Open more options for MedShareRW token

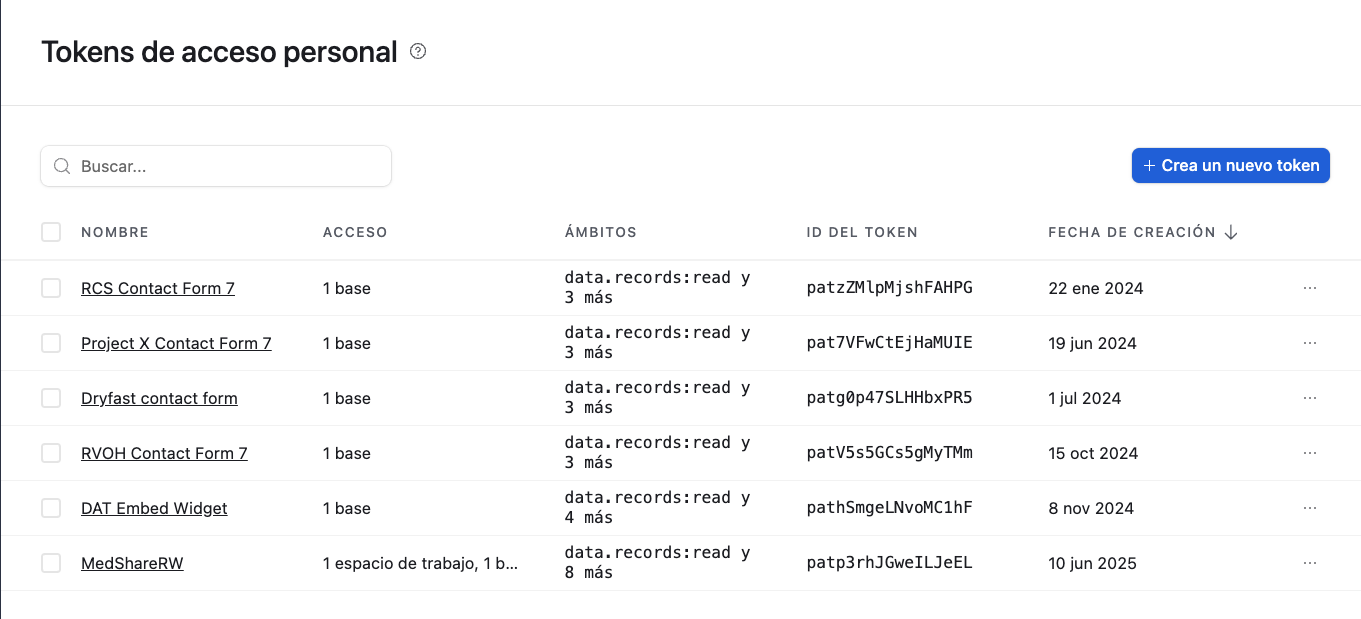[x=1310, y=563]
